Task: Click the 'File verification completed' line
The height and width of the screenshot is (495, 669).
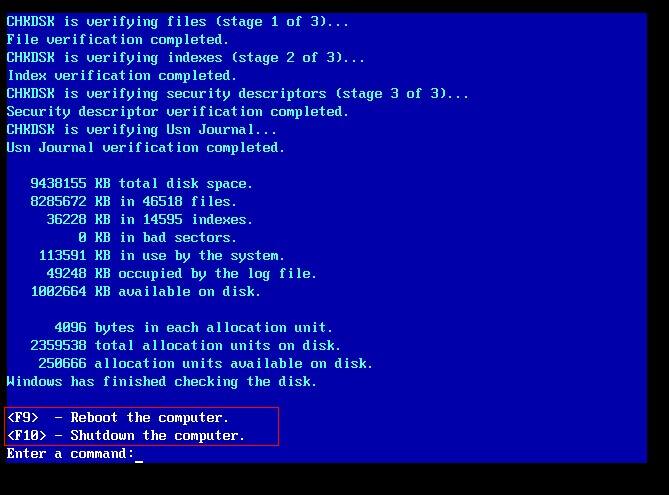Action: pos(117,39)
